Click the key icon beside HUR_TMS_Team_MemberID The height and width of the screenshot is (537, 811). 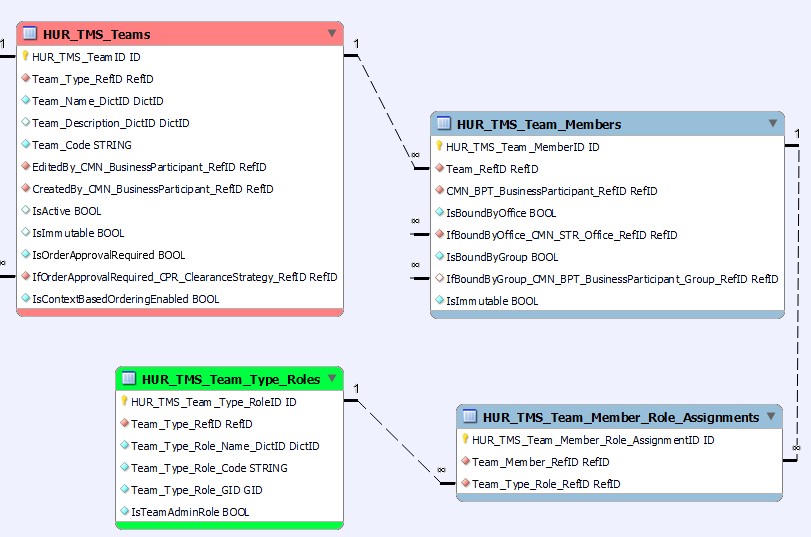coord(439,147)
